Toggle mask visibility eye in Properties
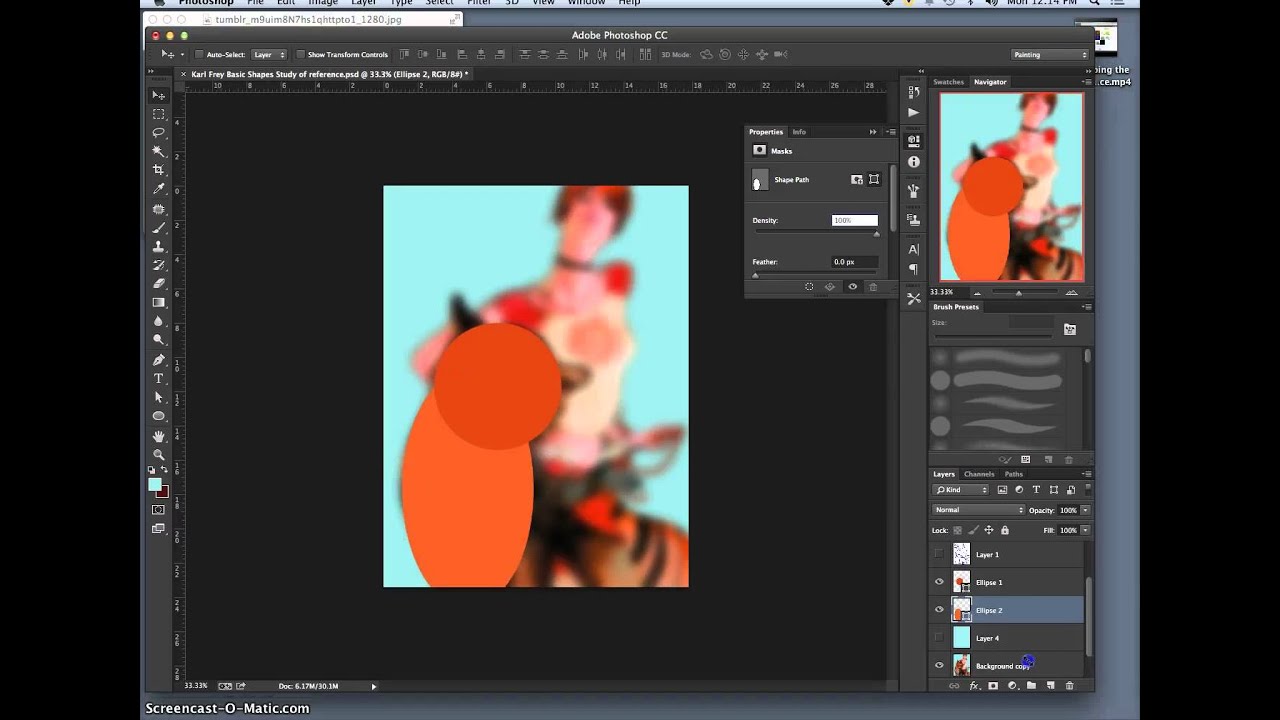Image resolution: width=1280 pixels, height=720 pixels. 852,287
